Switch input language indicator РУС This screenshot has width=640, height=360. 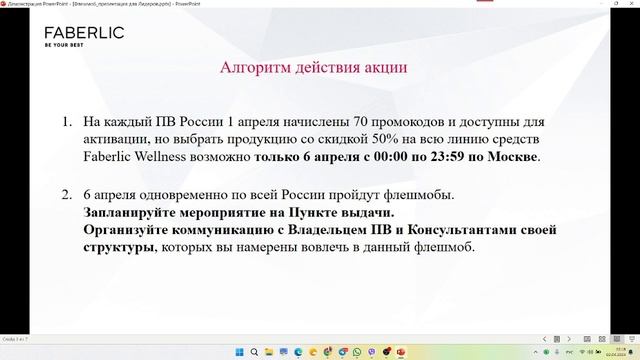pyautogui.click(x=569, y=352)
